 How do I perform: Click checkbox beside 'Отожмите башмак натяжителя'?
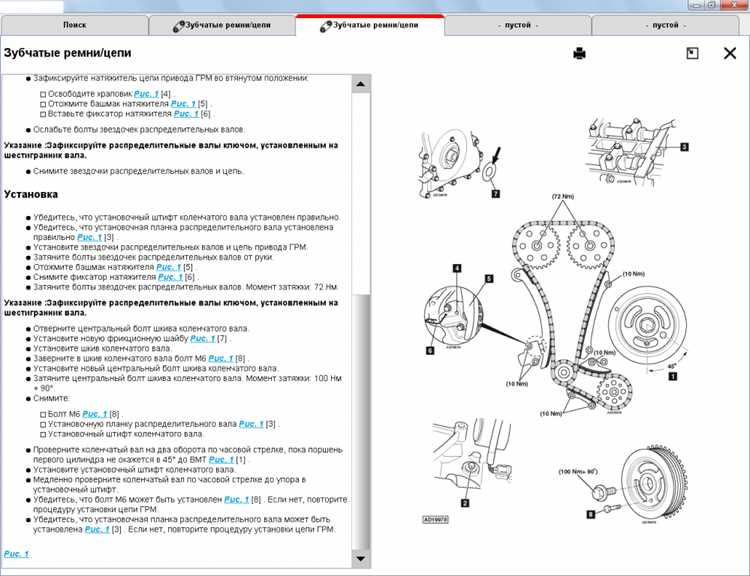pyautogui.click(x=43, y=104)
